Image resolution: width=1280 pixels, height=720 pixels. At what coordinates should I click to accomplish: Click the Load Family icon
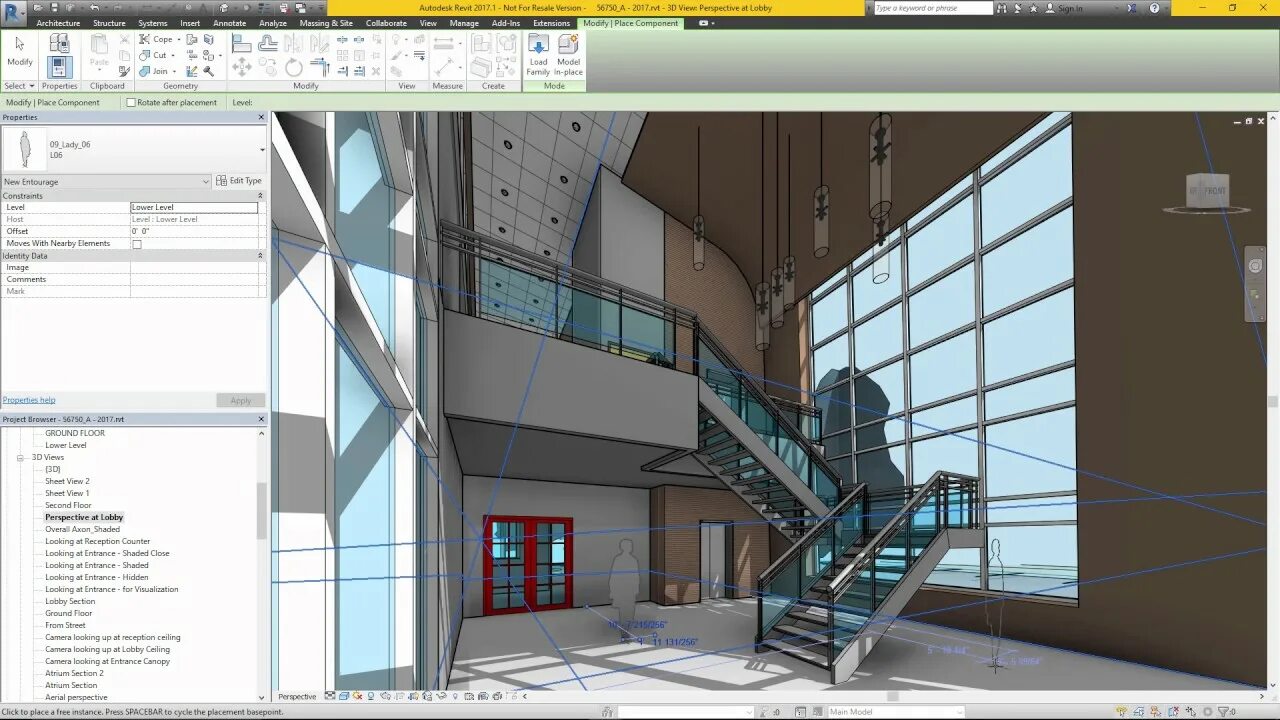[x=538, y=54]
